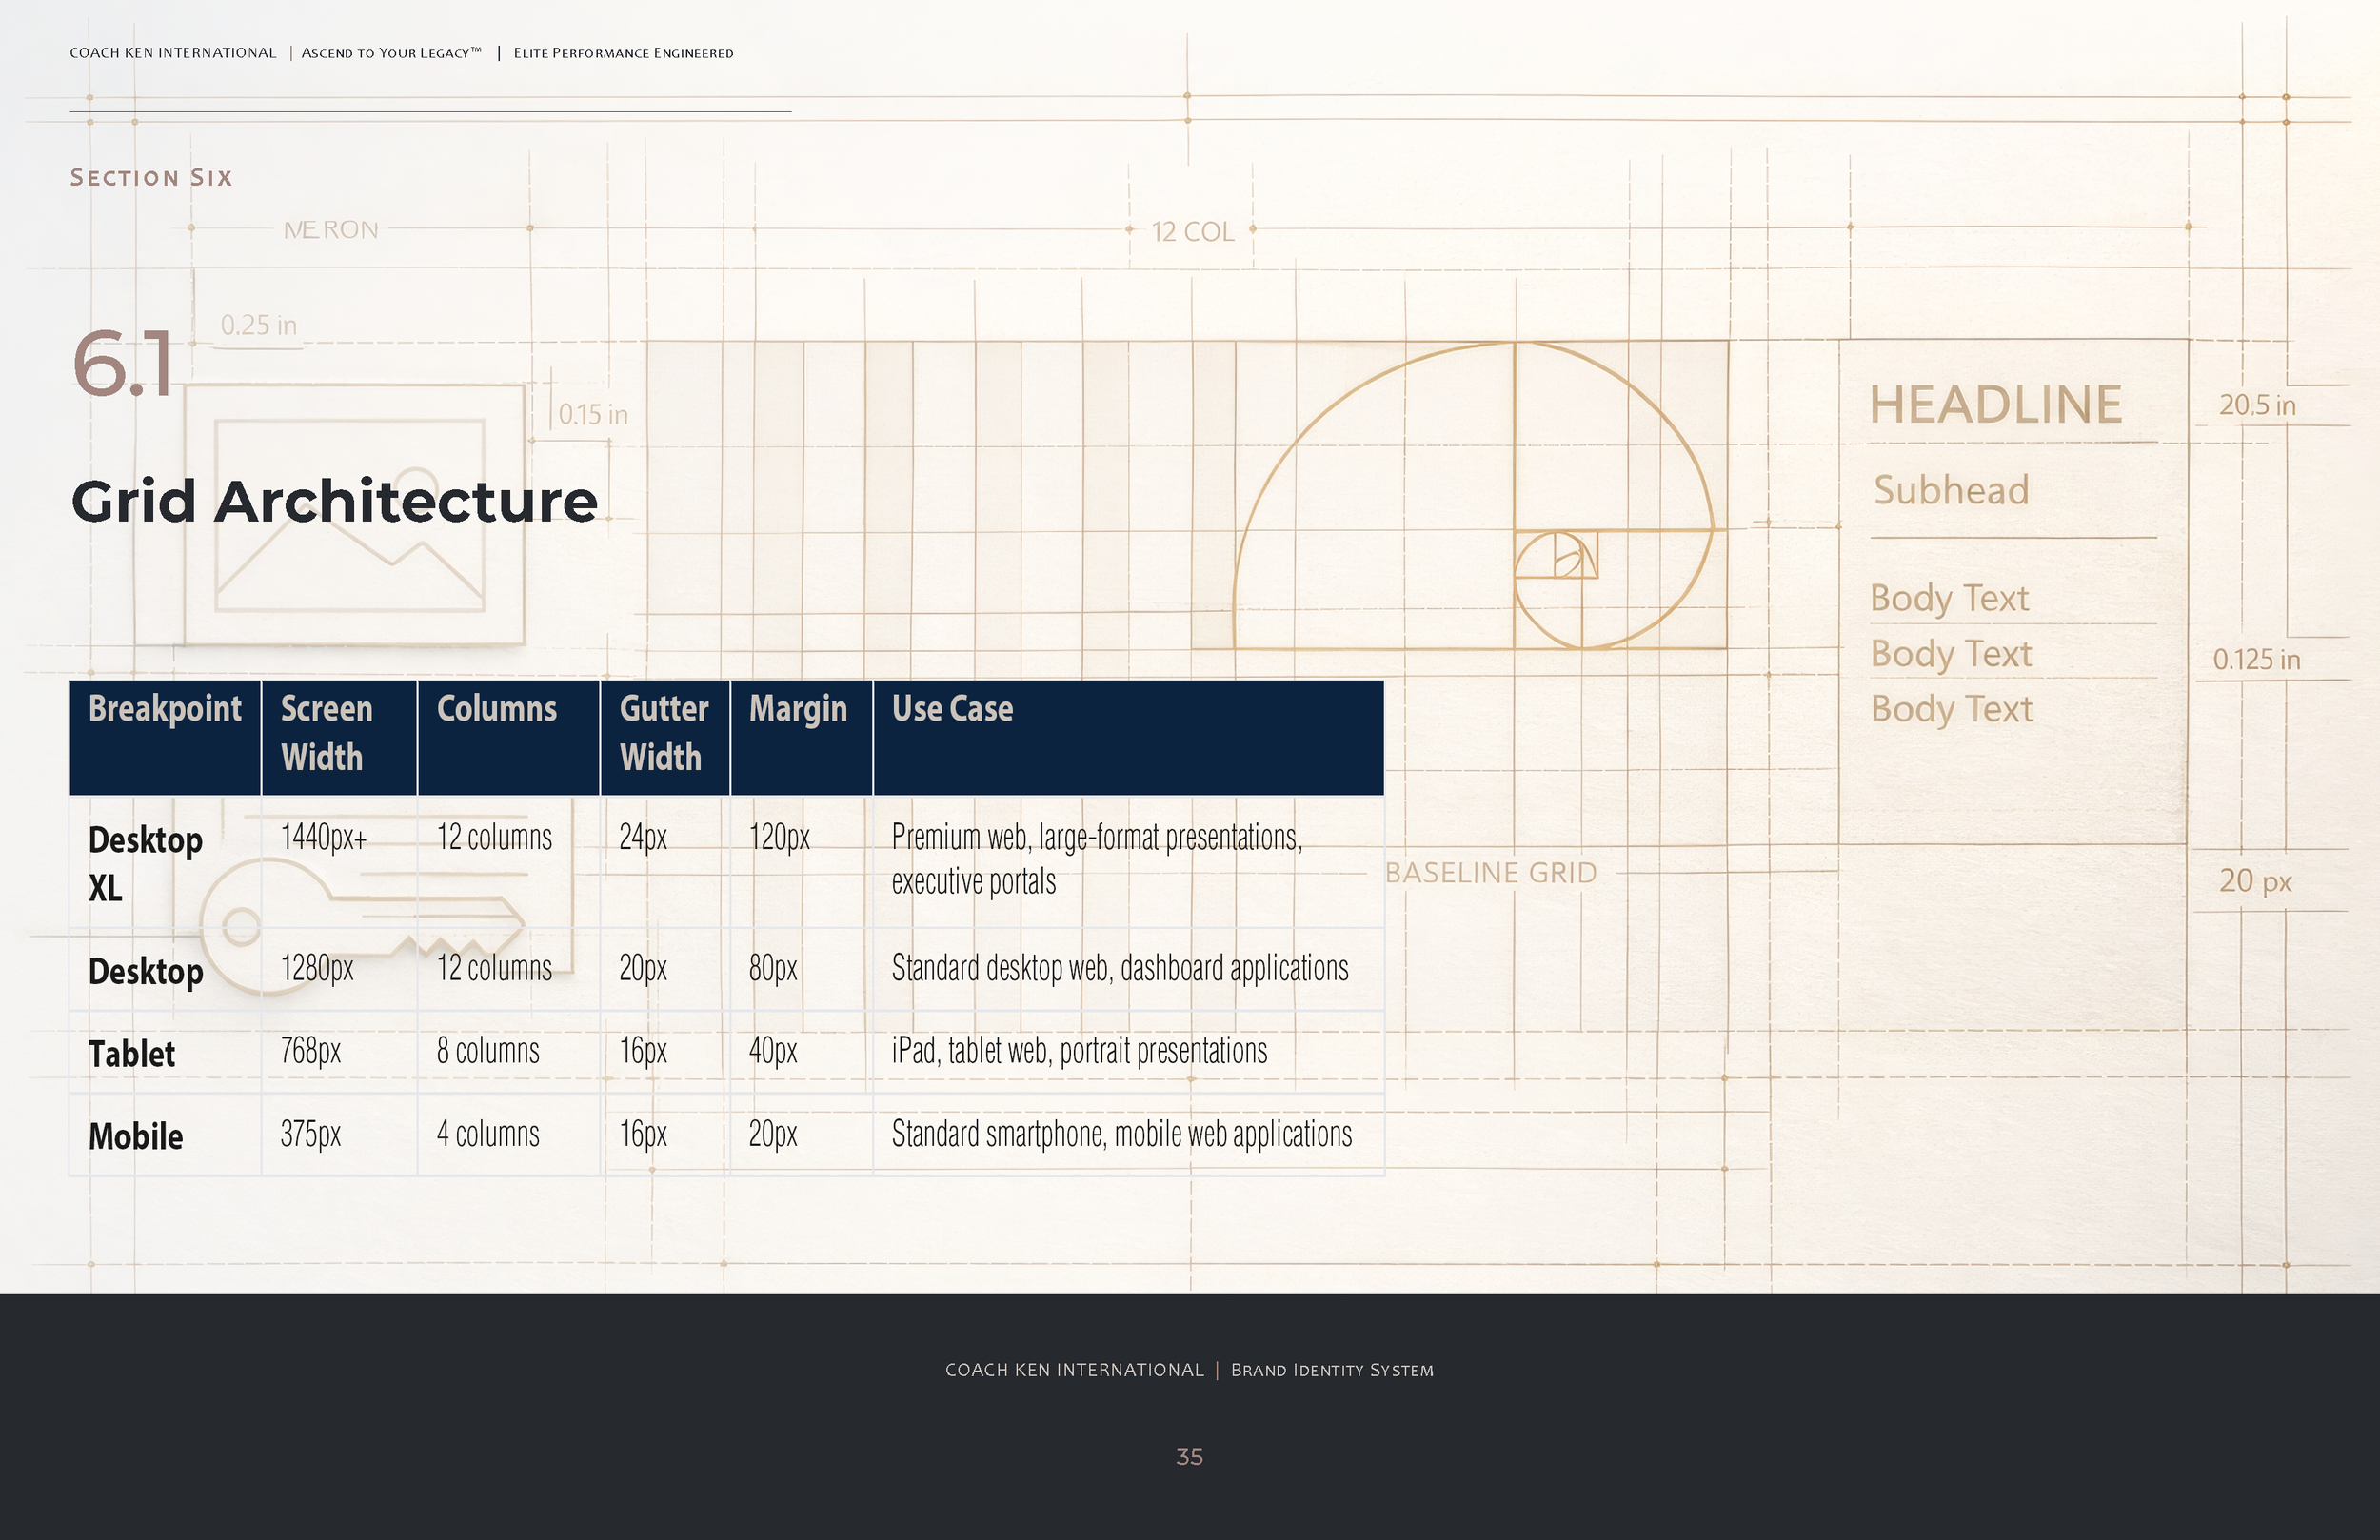Click header 'Ascend to Your Legacy' tagline

point(391,53)
